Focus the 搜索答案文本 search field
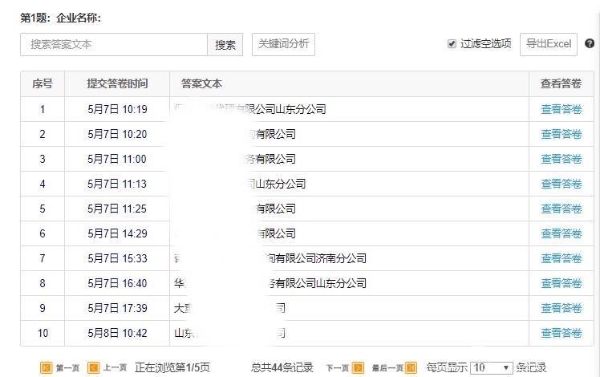This screenshot has height=377, width=600. (114, 45)
